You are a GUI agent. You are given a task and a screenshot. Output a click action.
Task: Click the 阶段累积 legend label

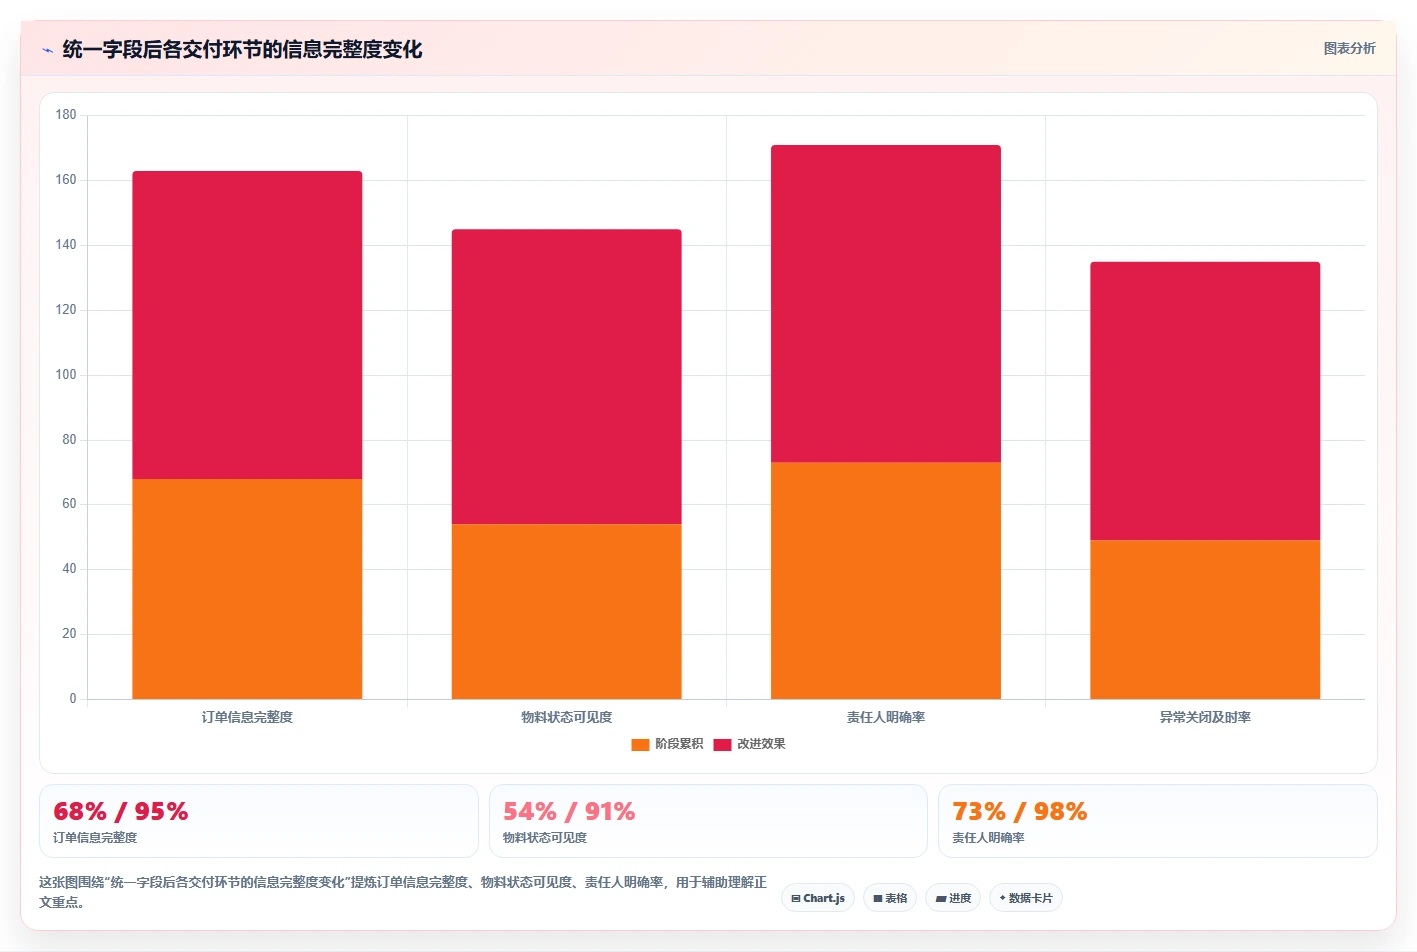[679, 744]
